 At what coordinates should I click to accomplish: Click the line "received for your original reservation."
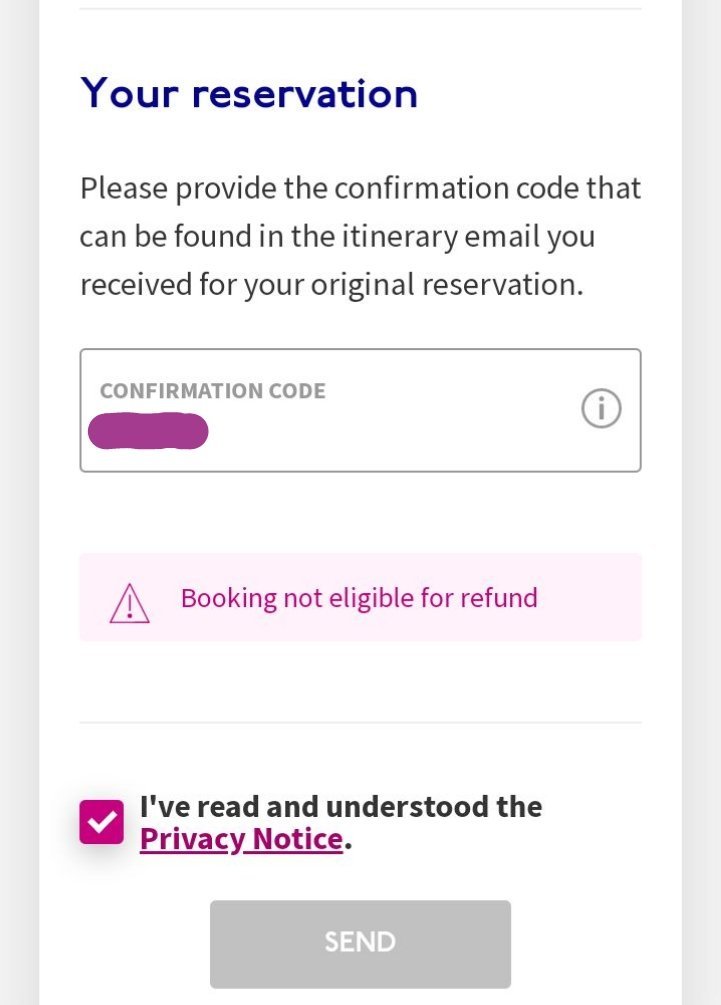[x=331, y=285]
